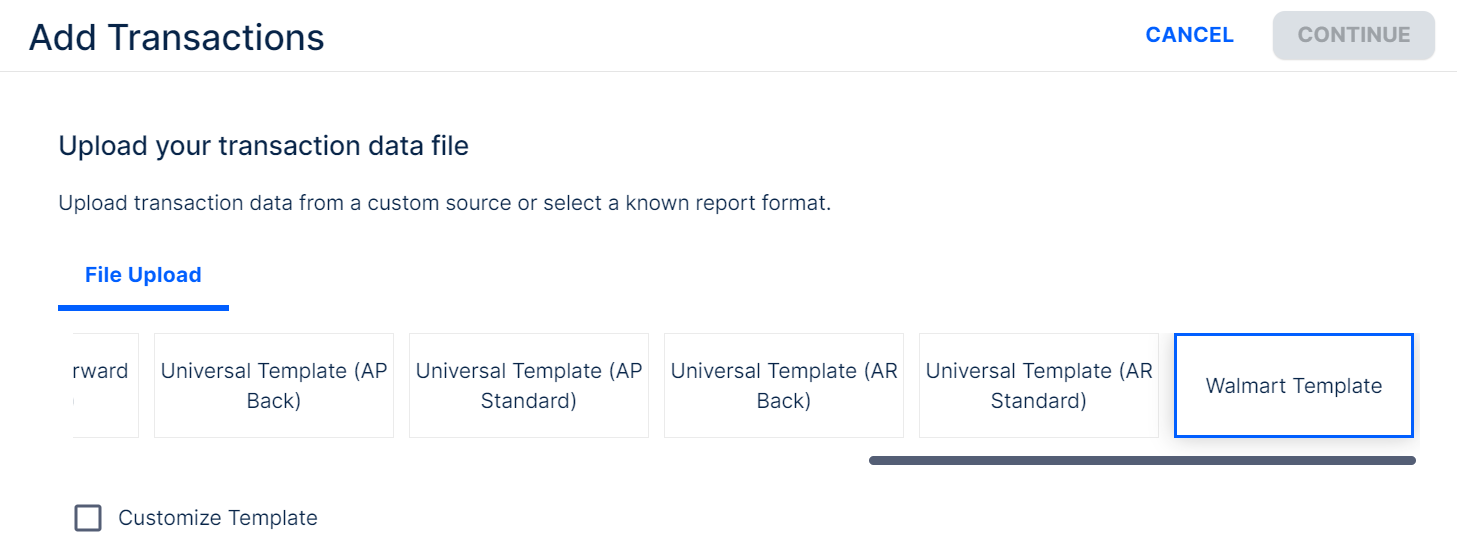Screen dimensions: 1457x556
Task: Click 'Back)' text in AP Back card
Action: pyautogui.click(x=273, y=401)
